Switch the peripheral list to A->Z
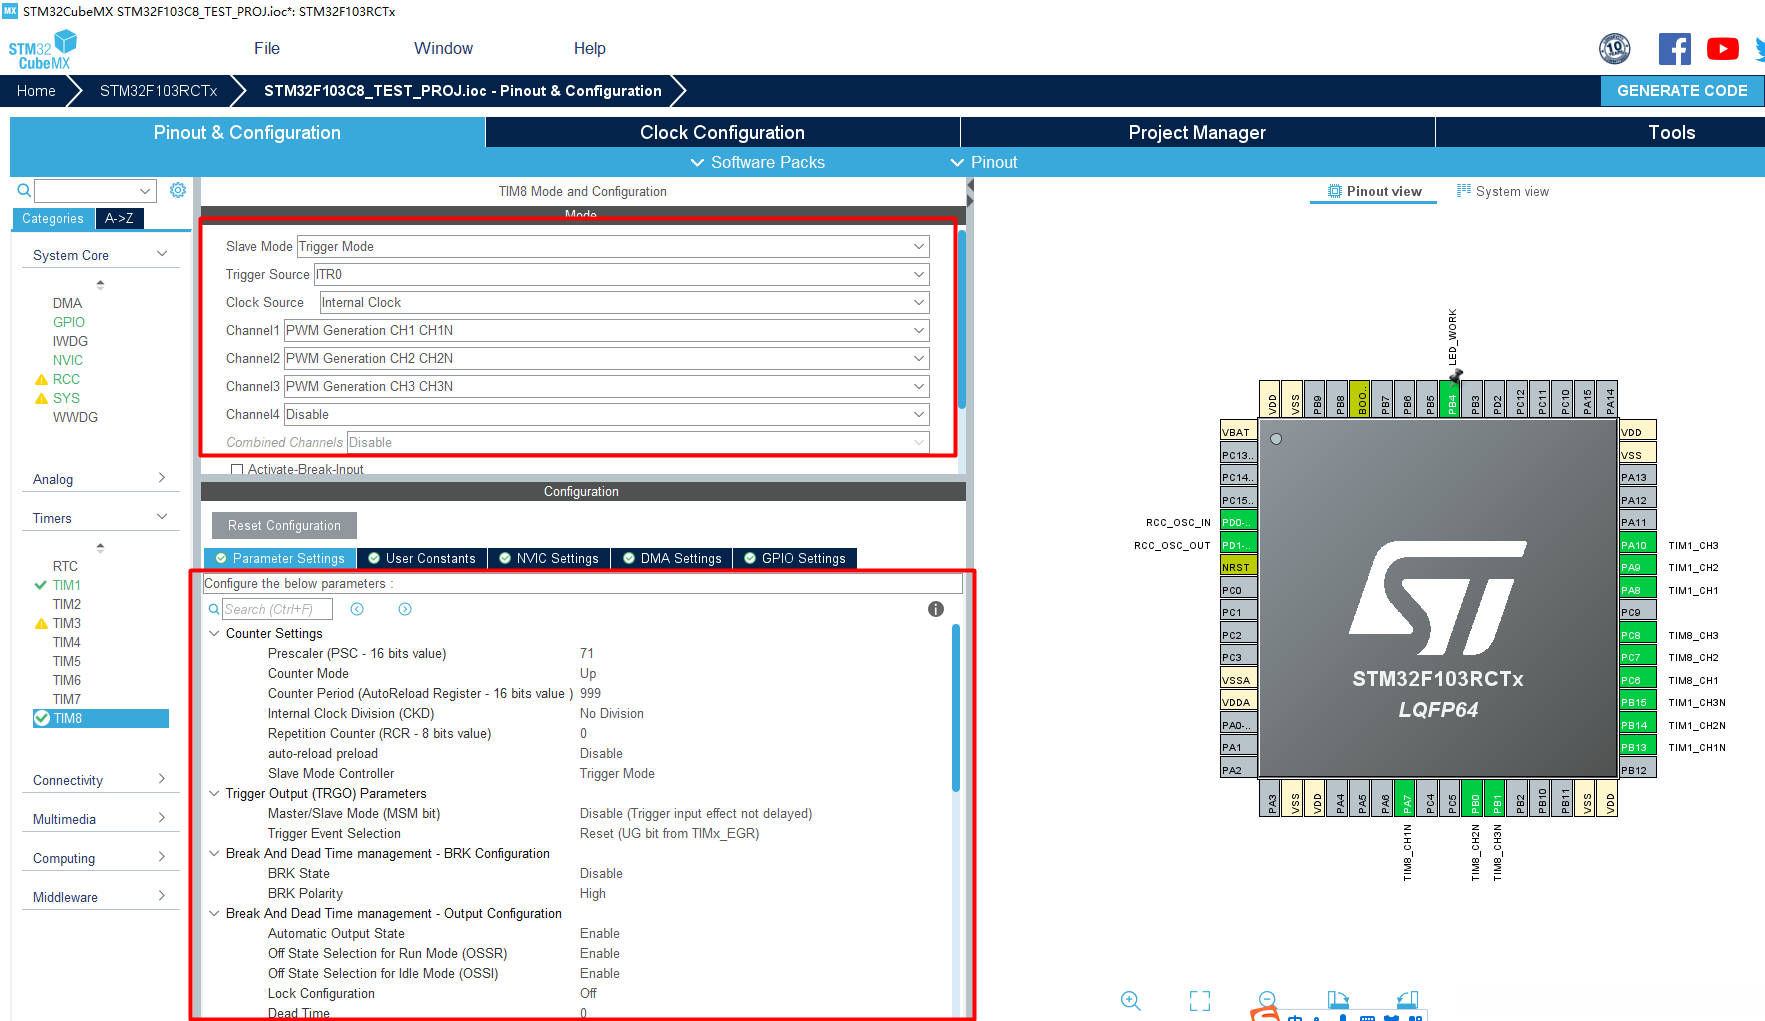 coord(119,218)
